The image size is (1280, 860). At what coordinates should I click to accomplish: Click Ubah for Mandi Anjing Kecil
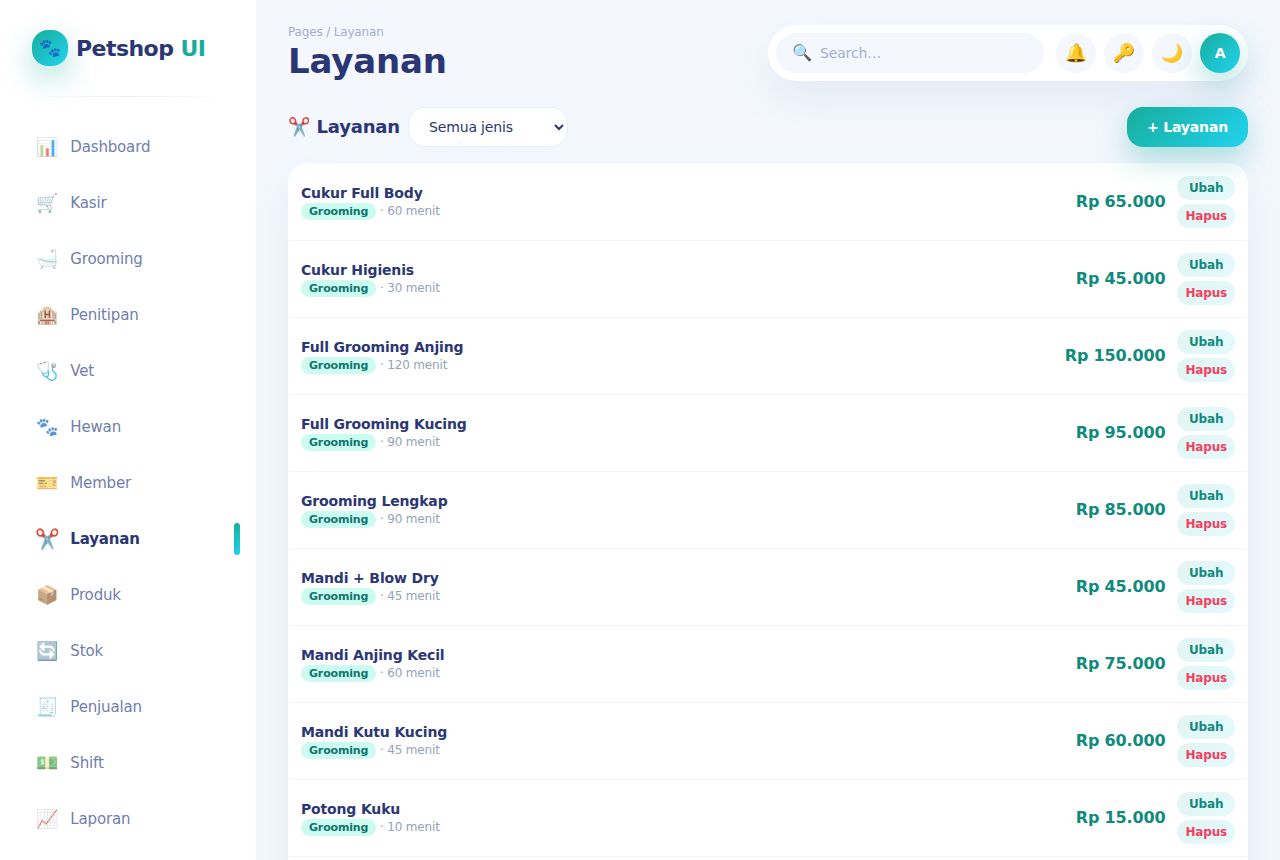tap(1206, 650)
